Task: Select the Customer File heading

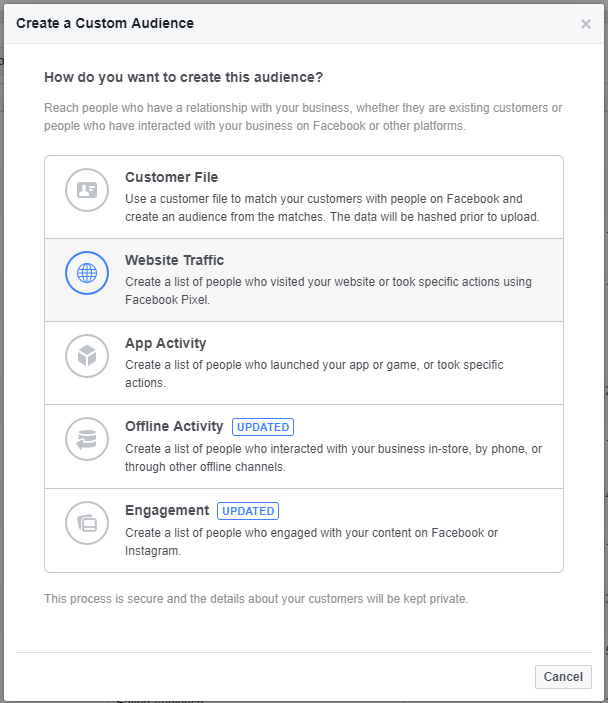Action: [x=171, y=178]
